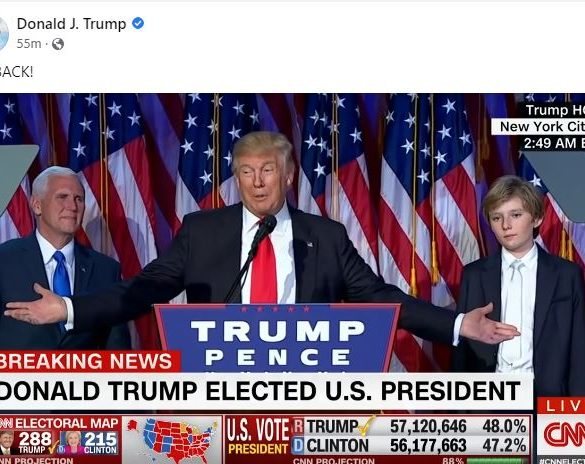The image size is (585, 464).
Task: Click the yellow checkmark beside TRUMP vote row
Action: pyautogui.click(x=367, y=426)
